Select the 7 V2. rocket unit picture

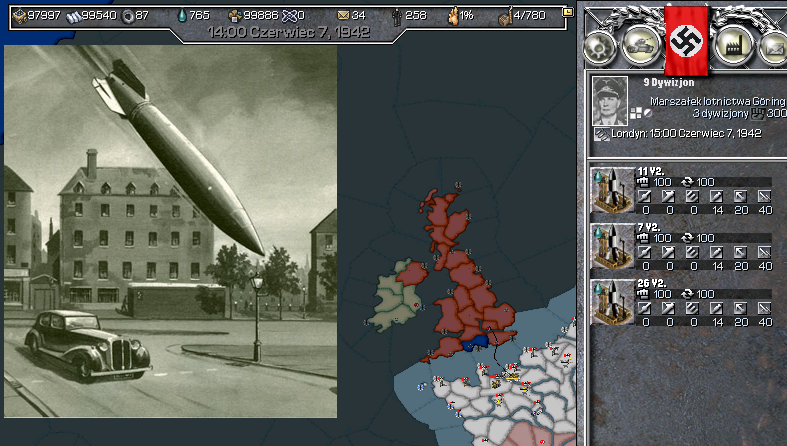click(613, 246)
